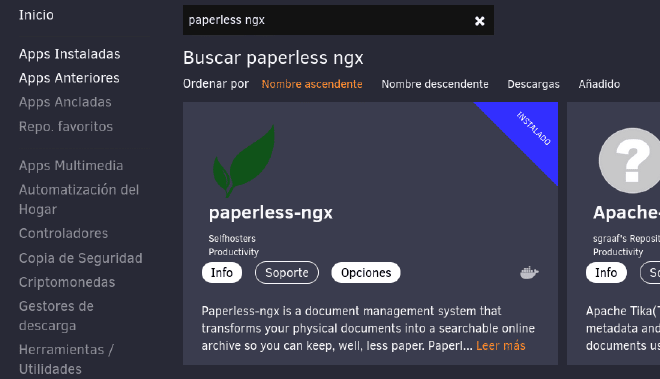This screenshot has height=379, width=660.
Task: Expand description with Leer más
Action: click(501, 346)
